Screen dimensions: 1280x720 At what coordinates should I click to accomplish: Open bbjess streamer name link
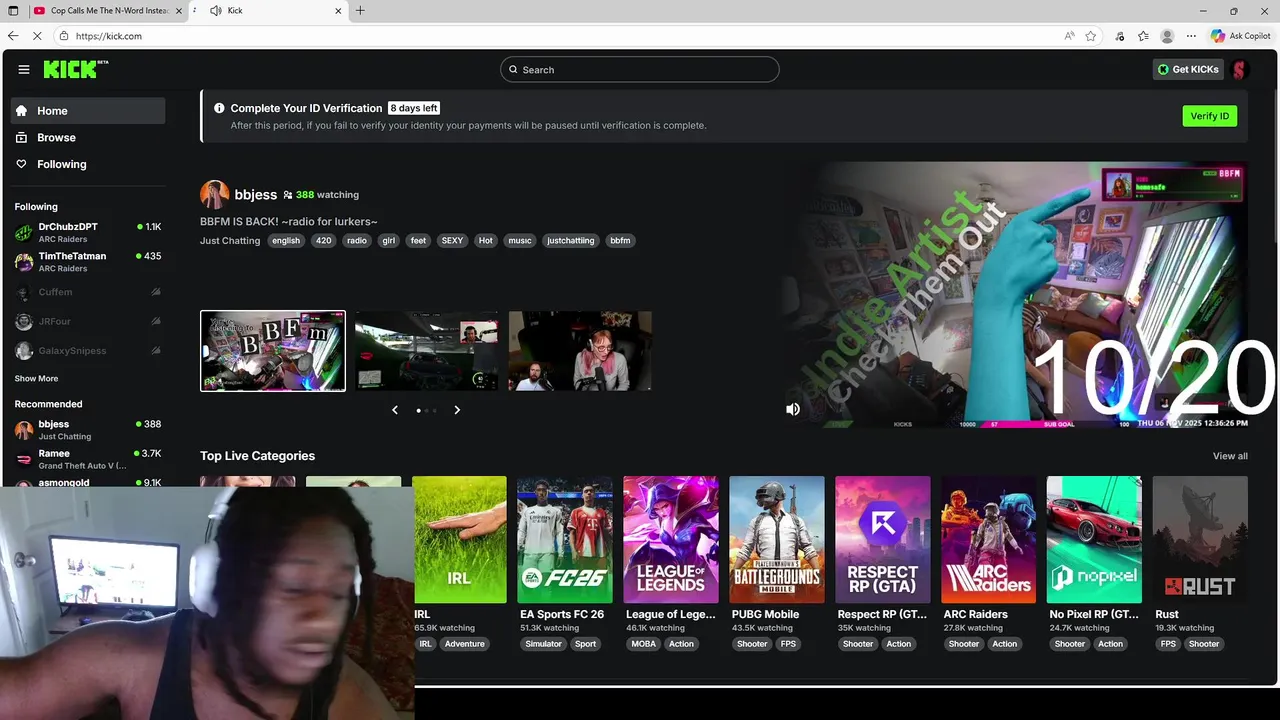point(255,194)
